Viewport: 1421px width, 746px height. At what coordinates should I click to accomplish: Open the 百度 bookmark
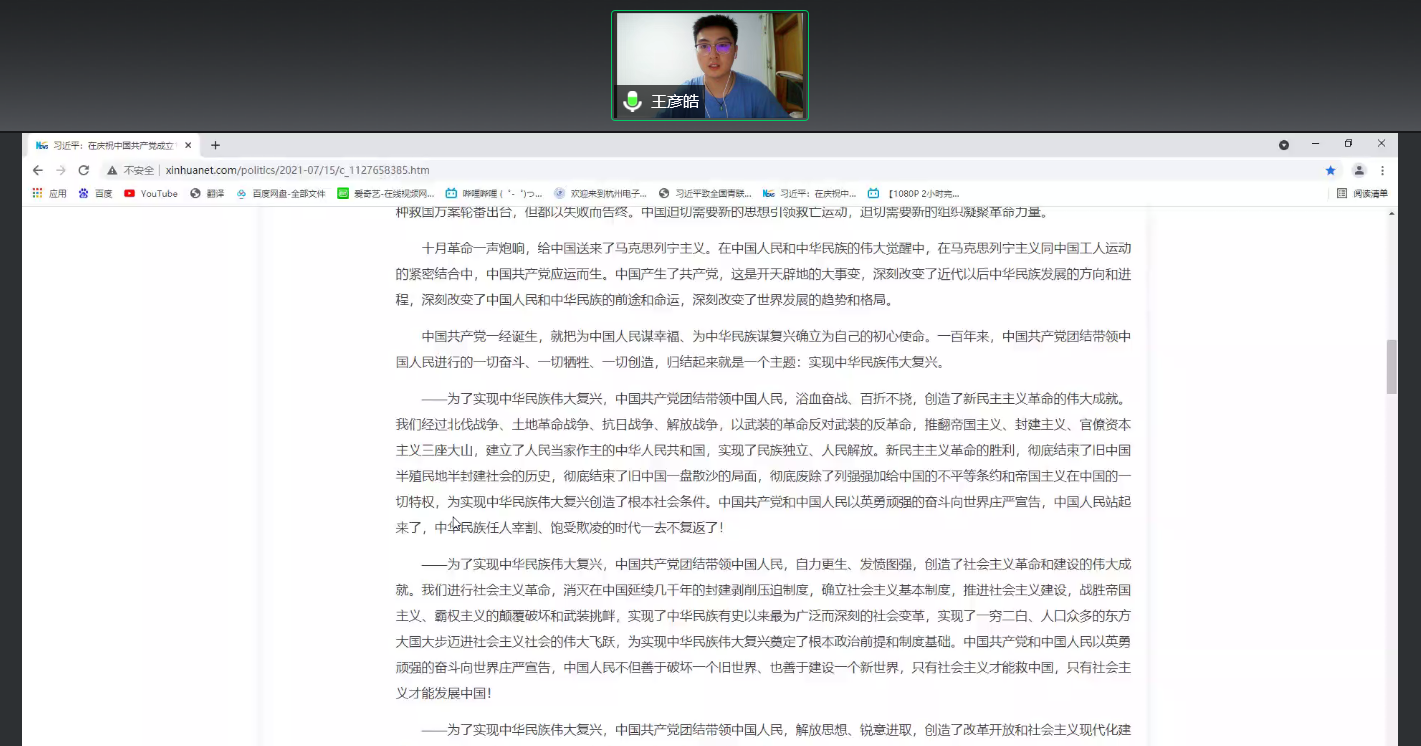coord(96,193)
